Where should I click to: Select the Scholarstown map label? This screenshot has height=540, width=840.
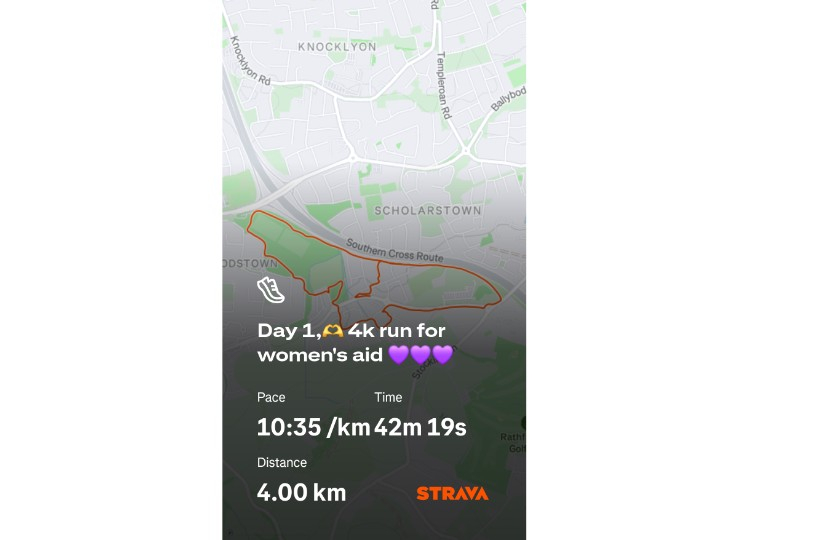[427, 211]
